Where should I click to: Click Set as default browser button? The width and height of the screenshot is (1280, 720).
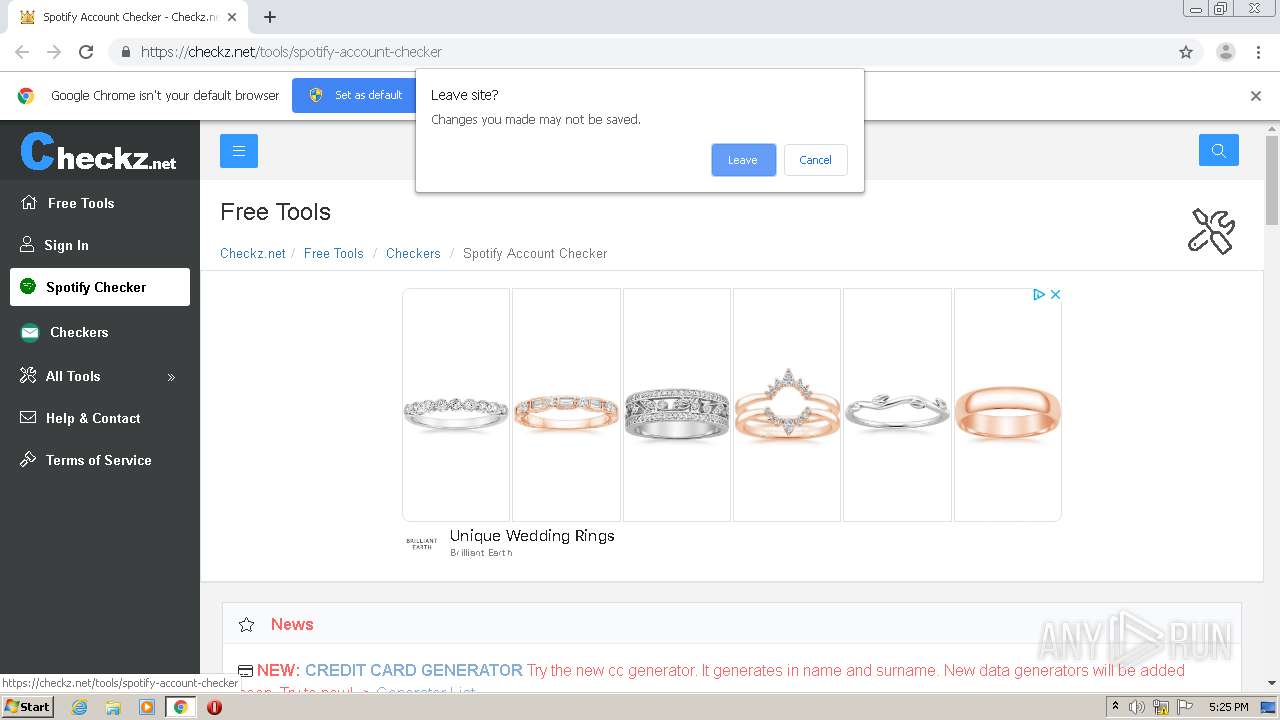355,95
